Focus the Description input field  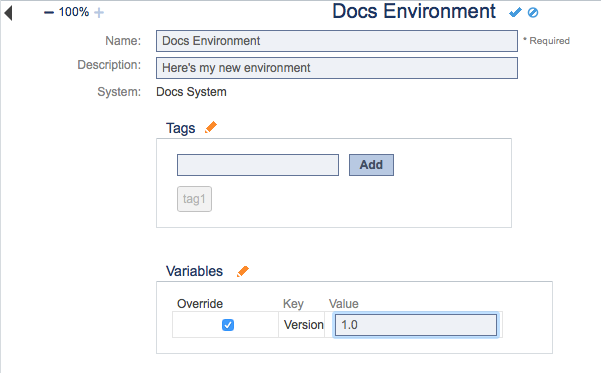[x=337, y=68]
